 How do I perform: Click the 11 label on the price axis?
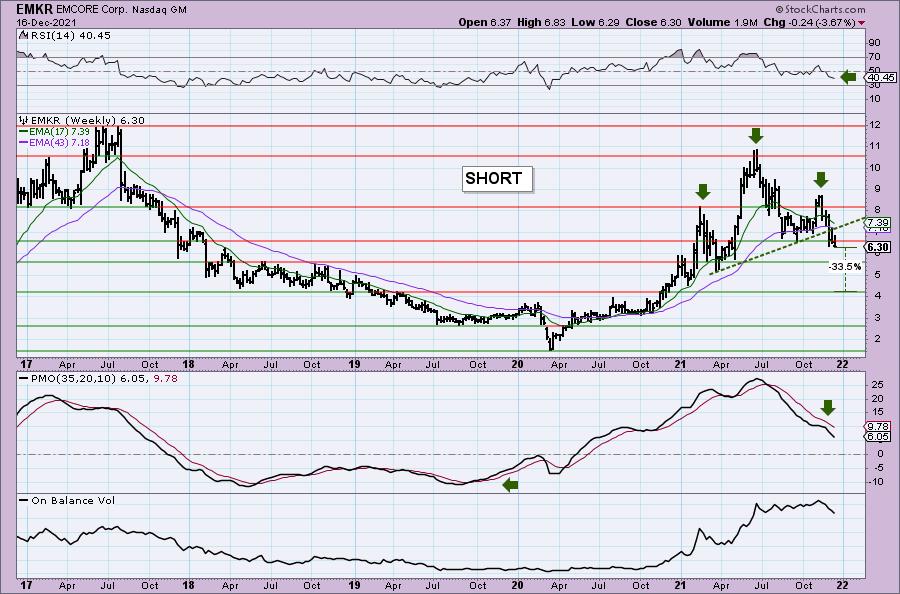[x=874, y=146]
